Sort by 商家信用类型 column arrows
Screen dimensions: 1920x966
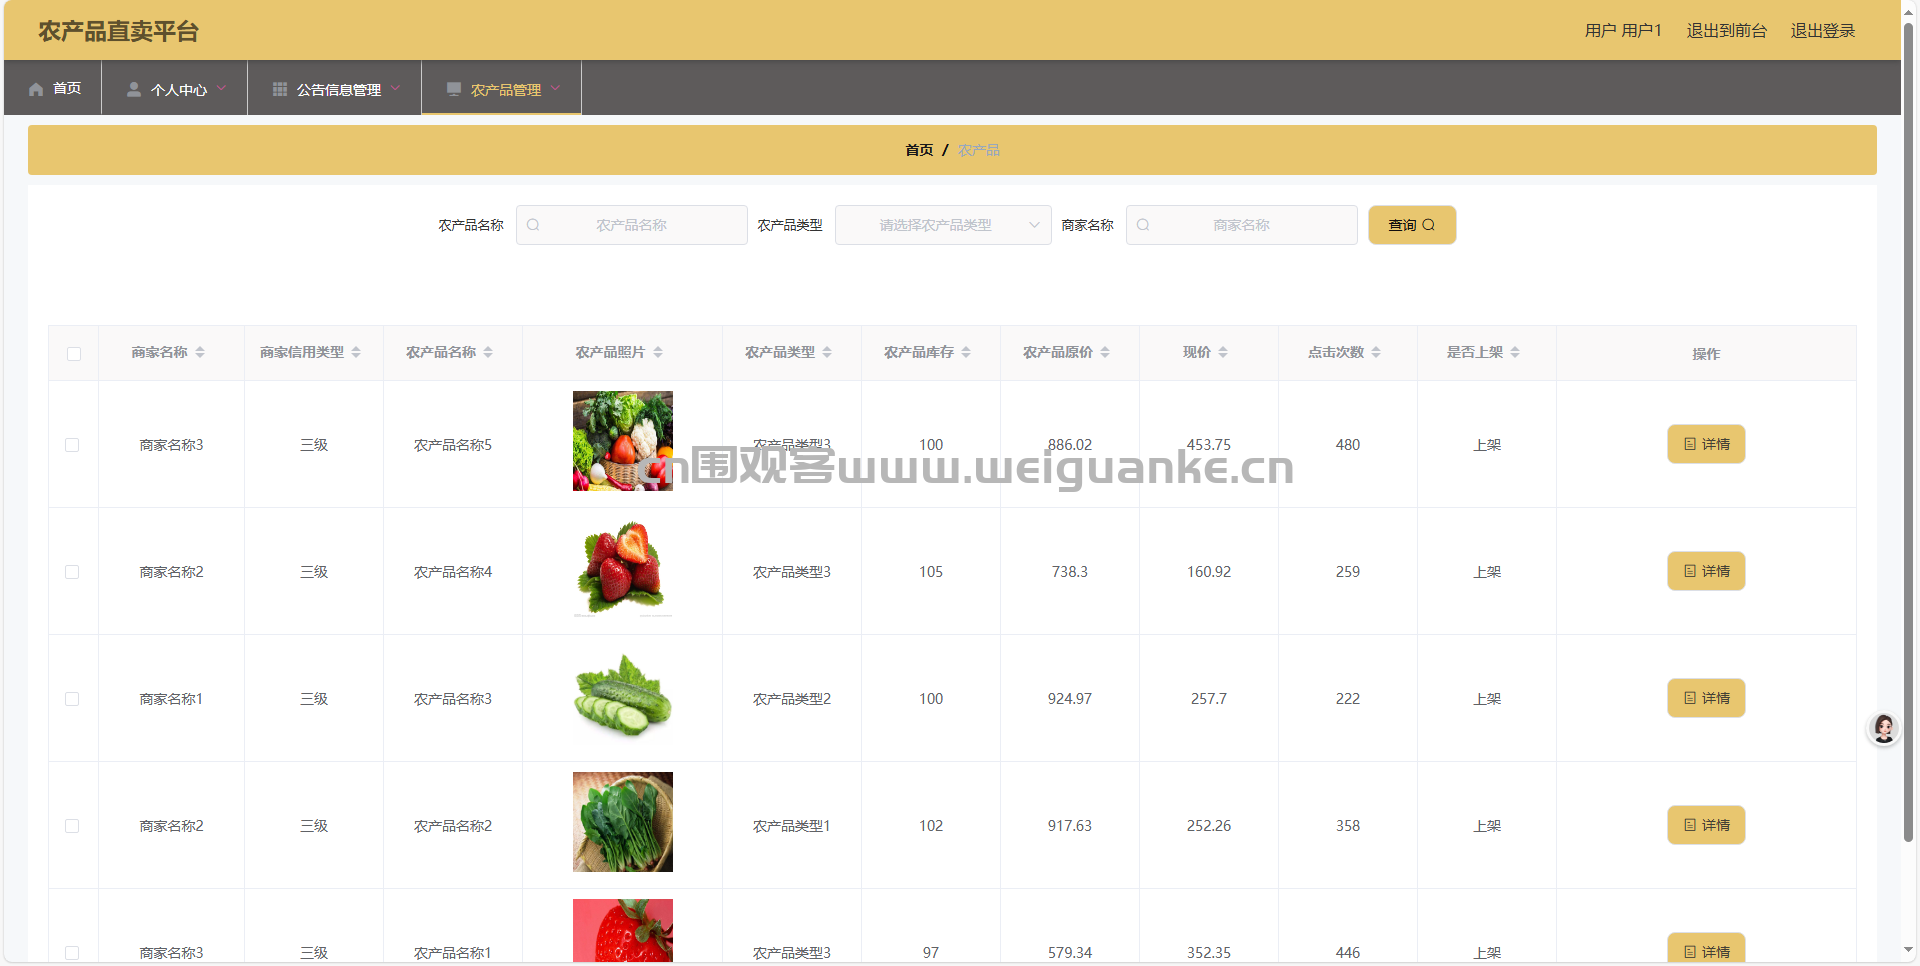point(356,352)
